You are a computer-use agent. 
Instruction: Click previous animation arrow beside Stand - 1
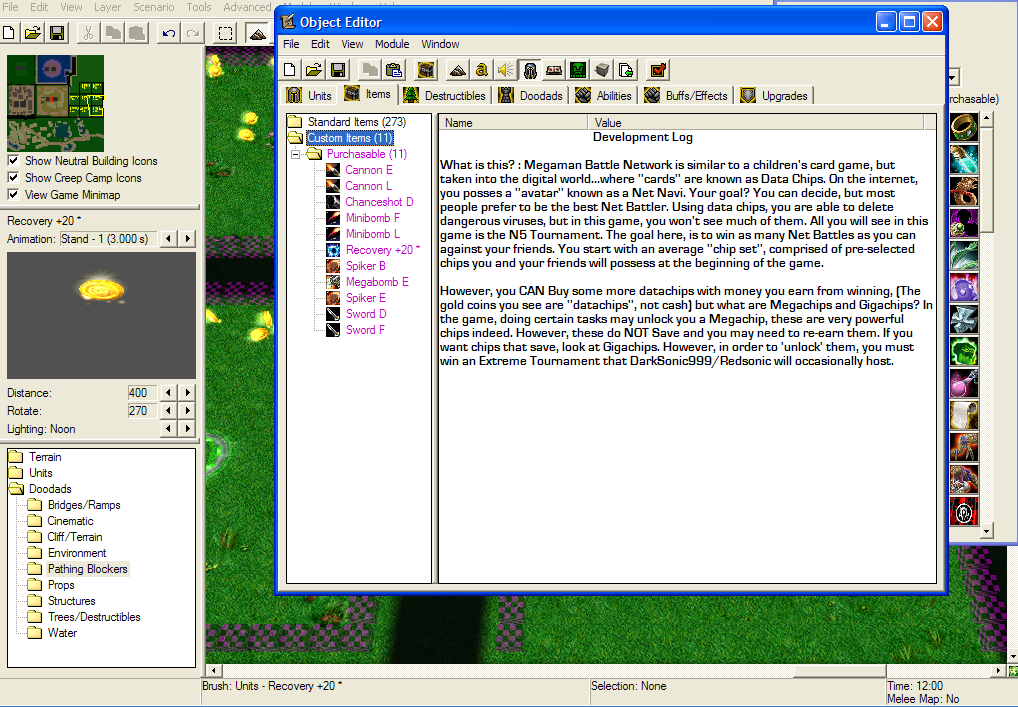tap(169, 238)
